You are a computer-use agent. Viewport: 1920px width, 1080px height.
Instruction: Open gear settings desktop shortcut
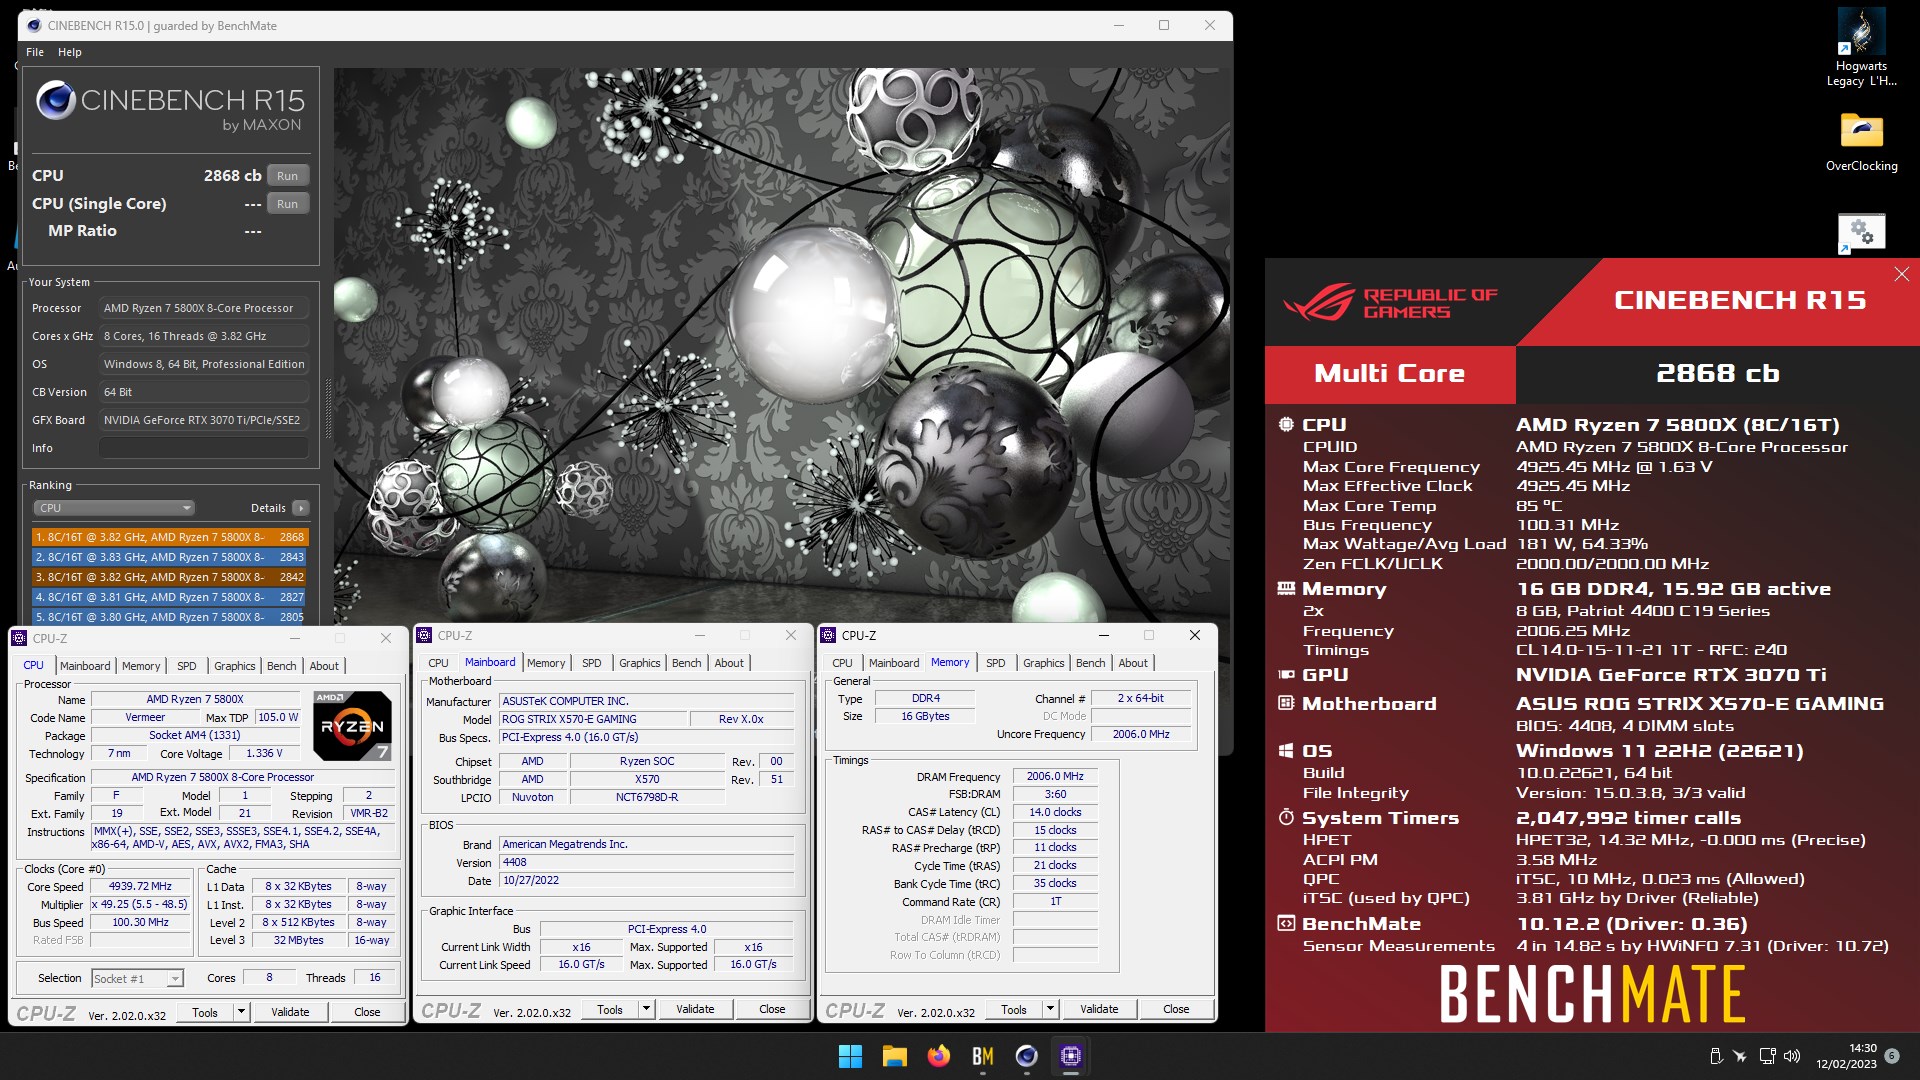pyautogui.click(x=1861, y=233)
